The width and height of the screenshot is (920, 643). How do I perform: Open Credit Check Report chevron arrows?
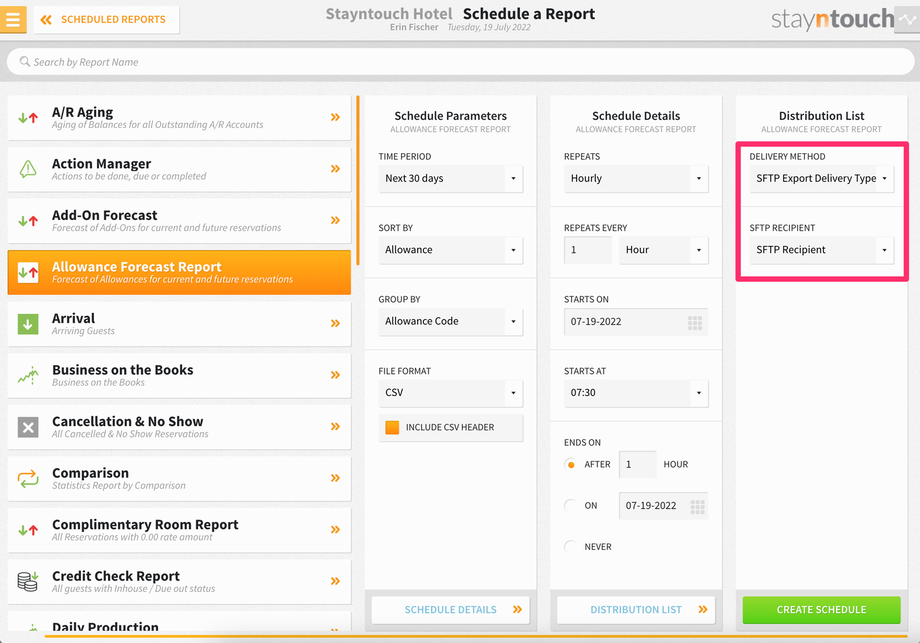335,581
